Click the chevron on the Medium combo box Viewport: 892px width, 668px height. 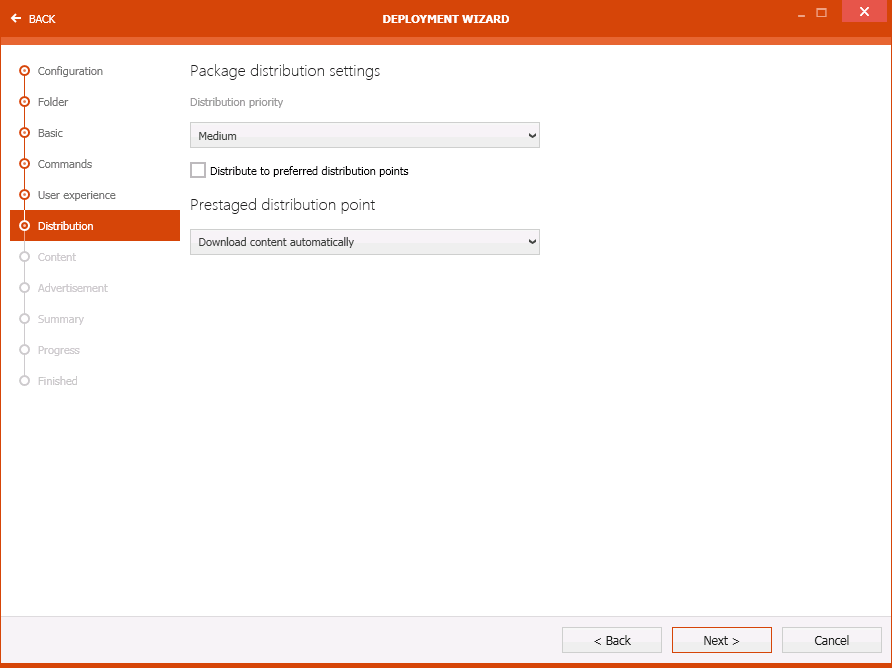(x=531, y=135)
